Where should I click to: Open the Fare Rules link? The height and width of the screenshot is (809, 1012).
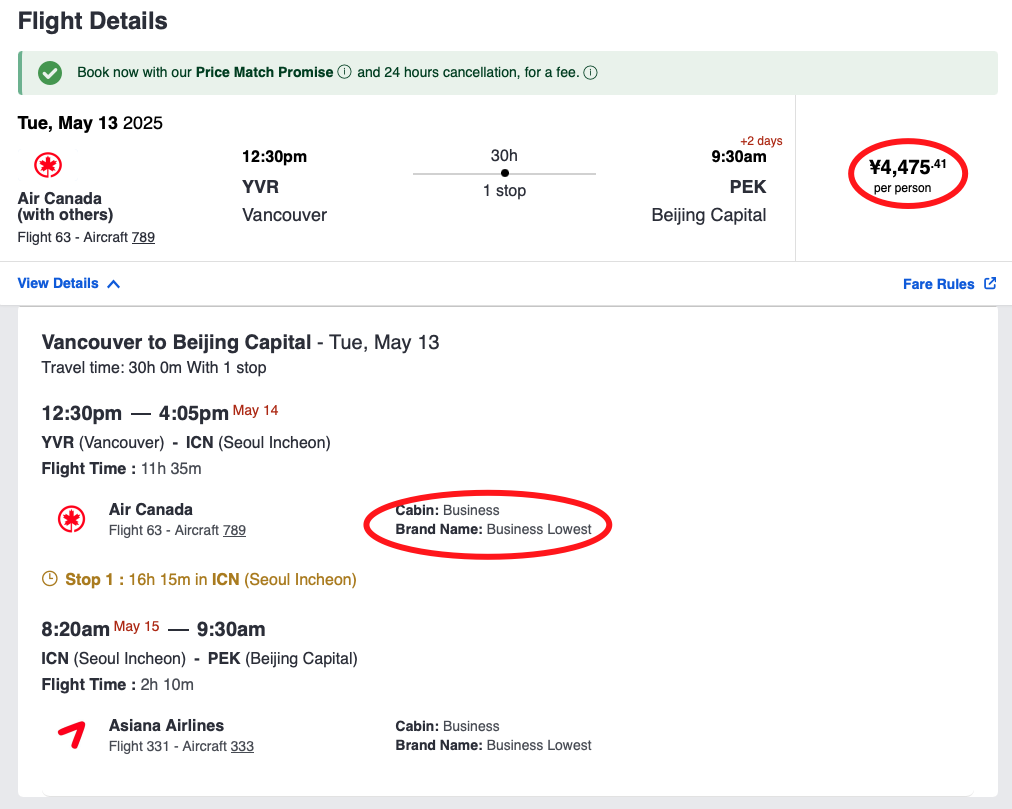(x=938, y=284)
